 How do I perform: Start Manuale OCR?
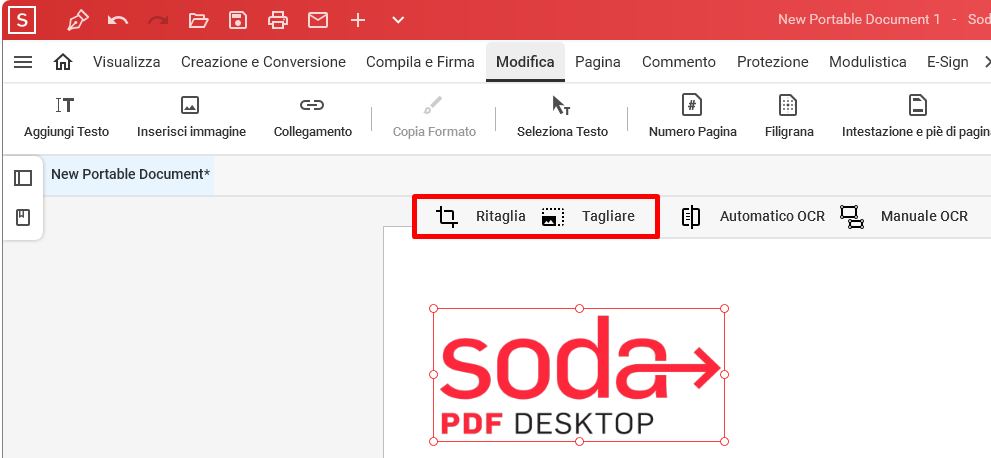(924, 216)
